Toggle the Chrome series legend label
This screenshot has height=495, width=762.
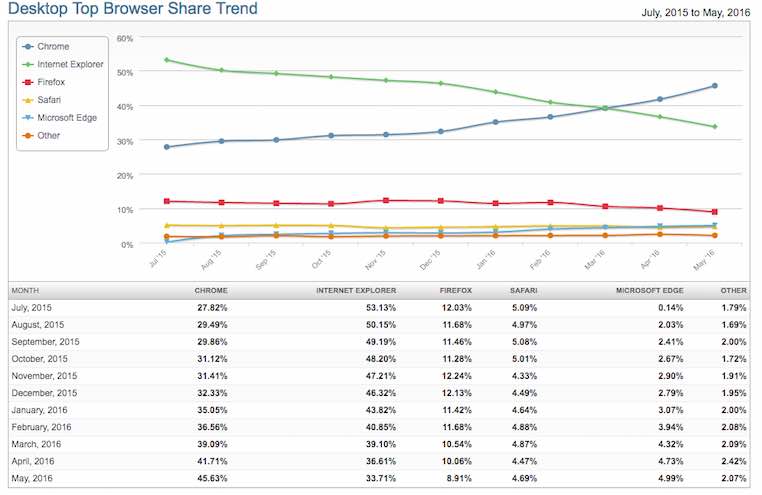click(x=52, y=47)
